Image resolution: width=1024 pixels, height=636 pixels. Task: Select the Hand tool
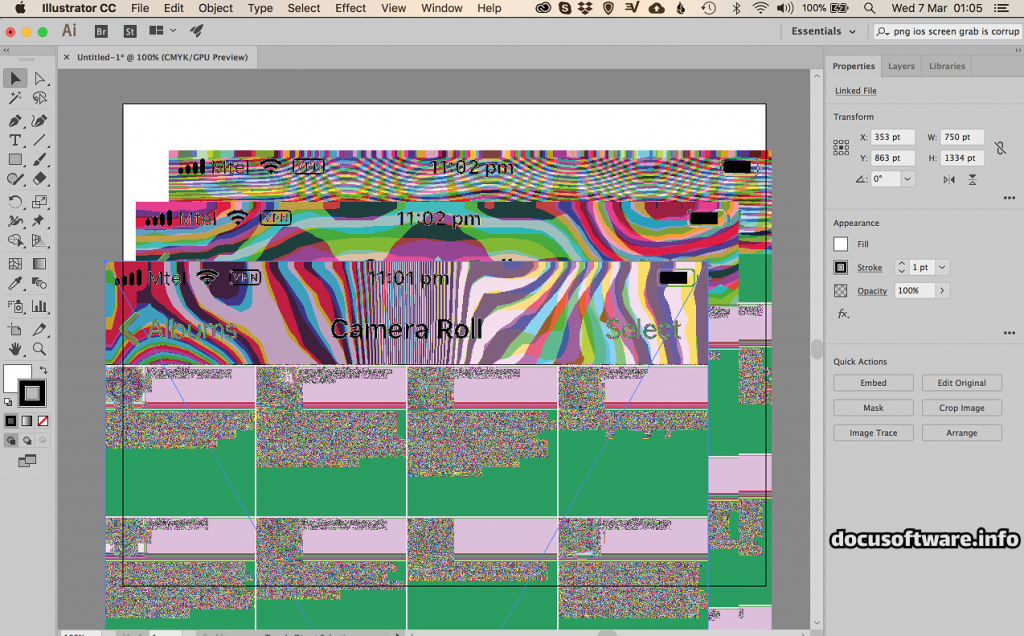(x=15, y=349)
